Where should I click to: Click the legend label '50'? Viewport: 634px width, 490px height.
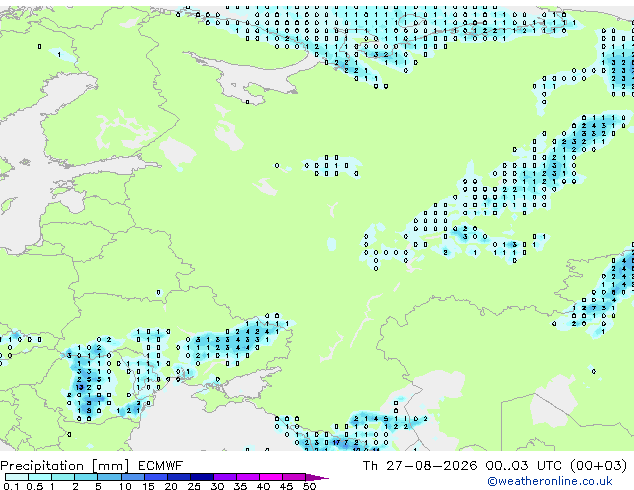[309, 486]
